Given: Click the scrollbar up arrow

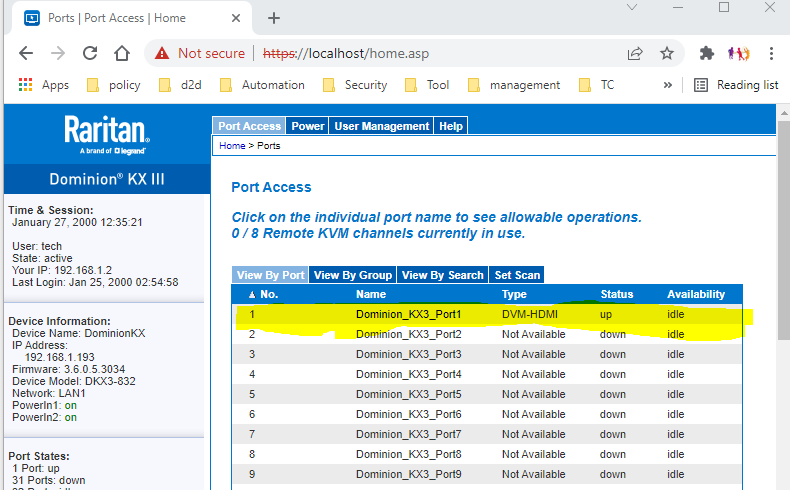Looking at the screenshot, I should click(784, 112).
